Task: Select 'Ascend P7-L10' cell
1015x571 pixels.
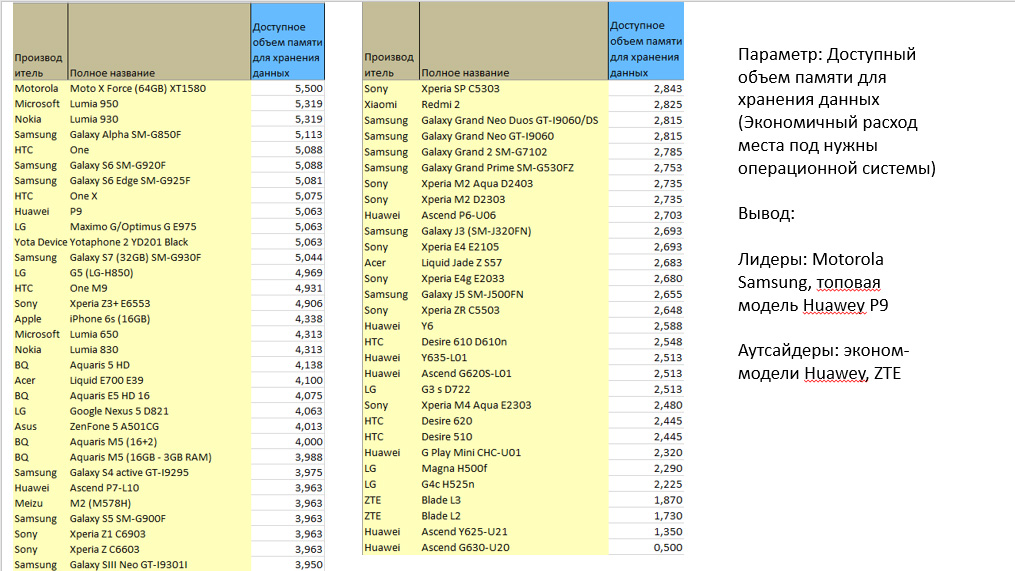Action: click(159, 488)
